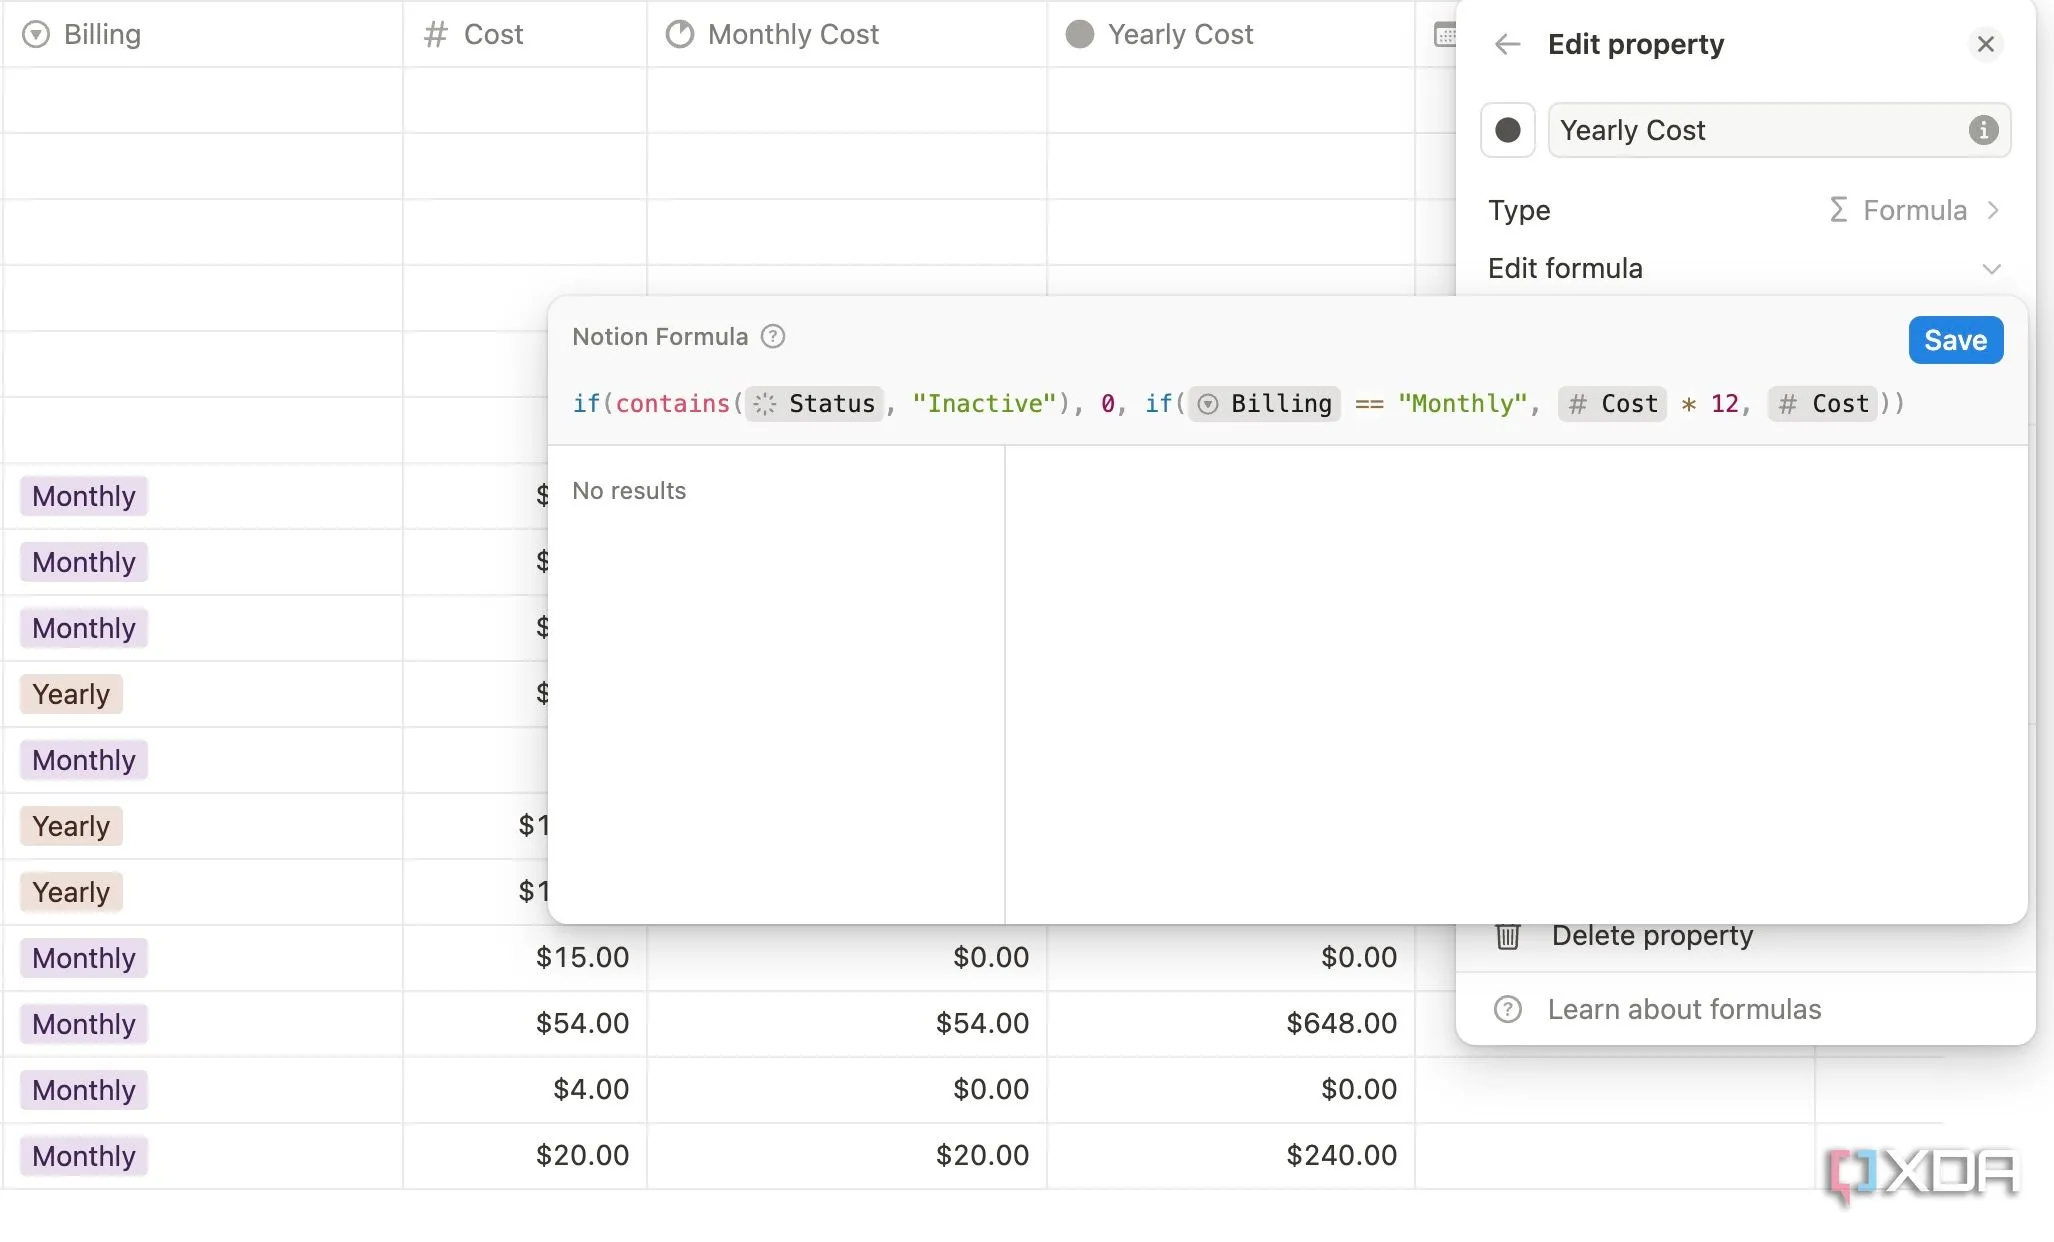The width and height of the screenshot is (2054, 1242).
Task: Click the Yearly Cost property icon picker
Action: (x=1507, y=130)
